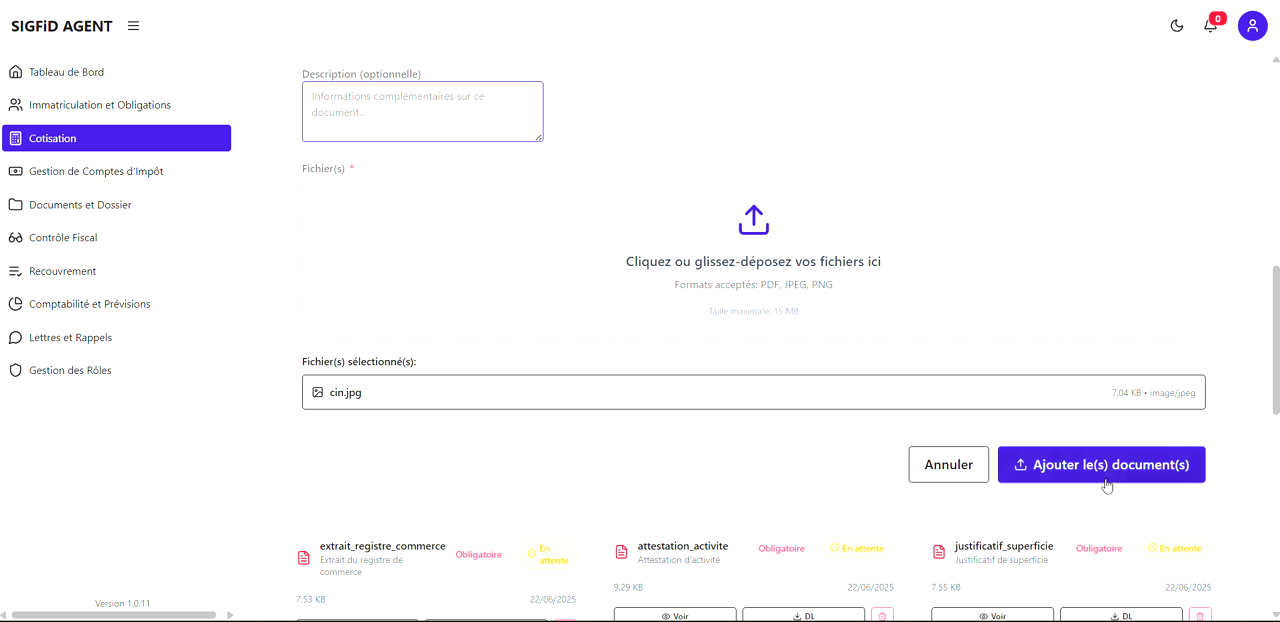Download the attestation_activite file with DL
Image resolution: width=1280 pixels, height=622 pixels.
point(803,615)
